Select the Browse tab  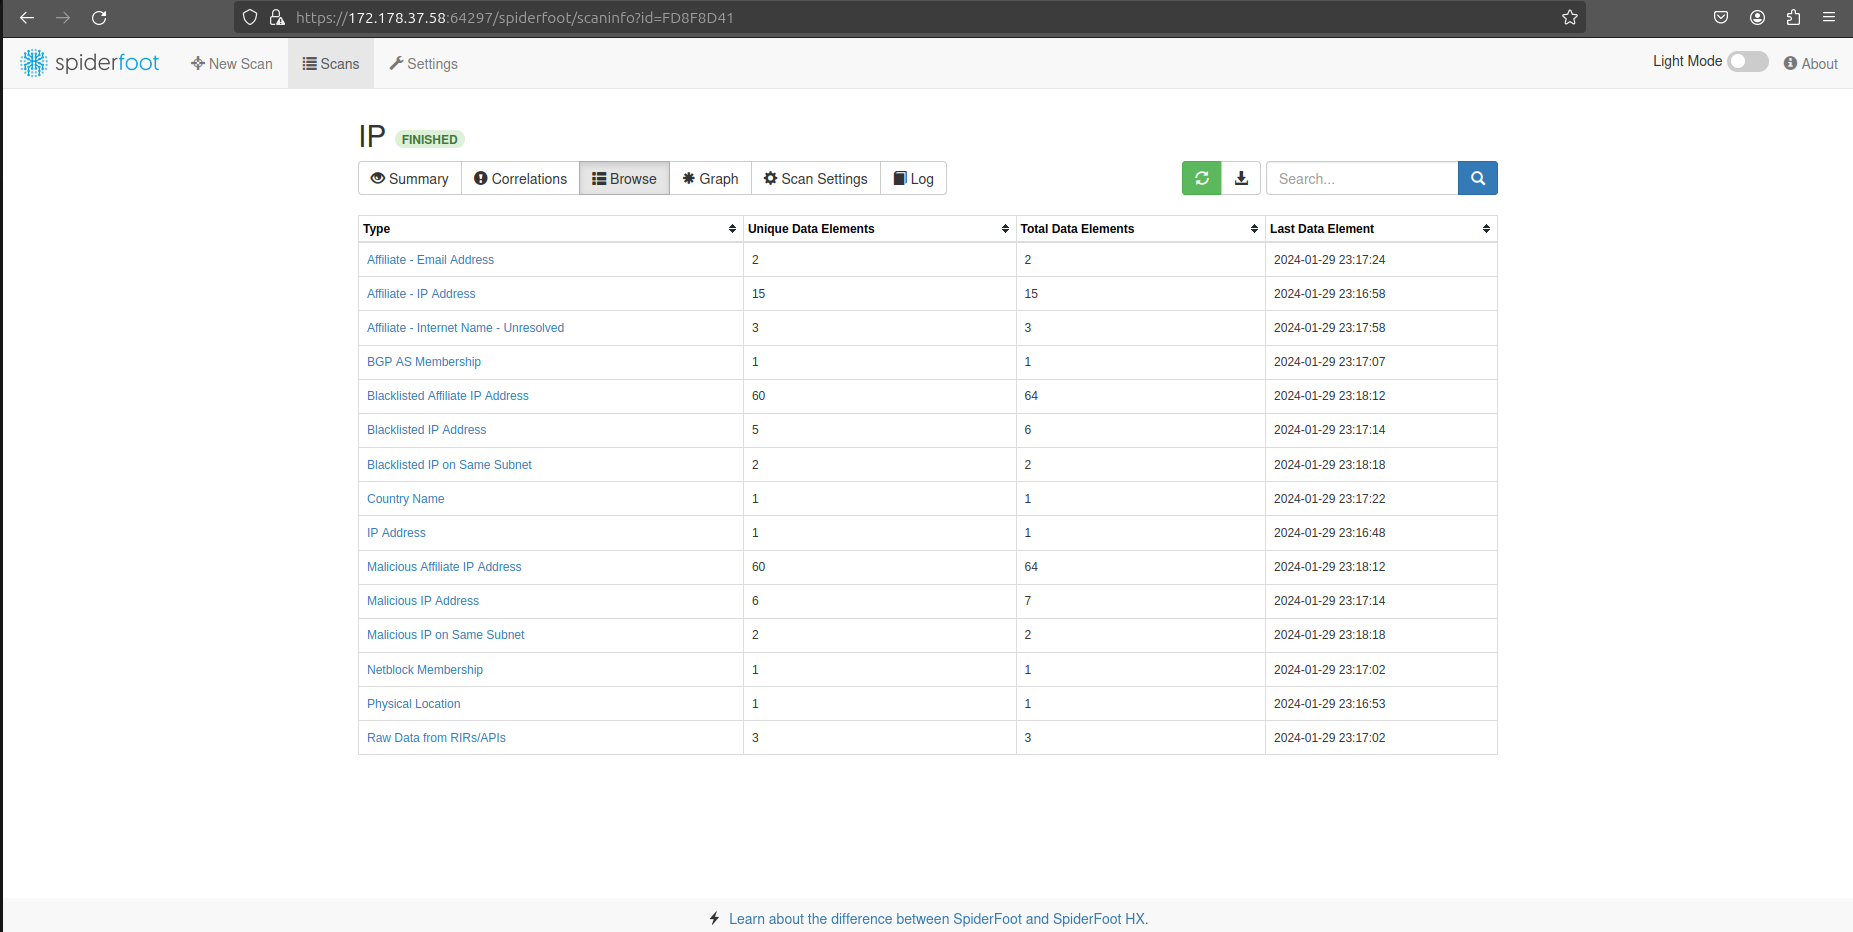[x=624, y=178]
